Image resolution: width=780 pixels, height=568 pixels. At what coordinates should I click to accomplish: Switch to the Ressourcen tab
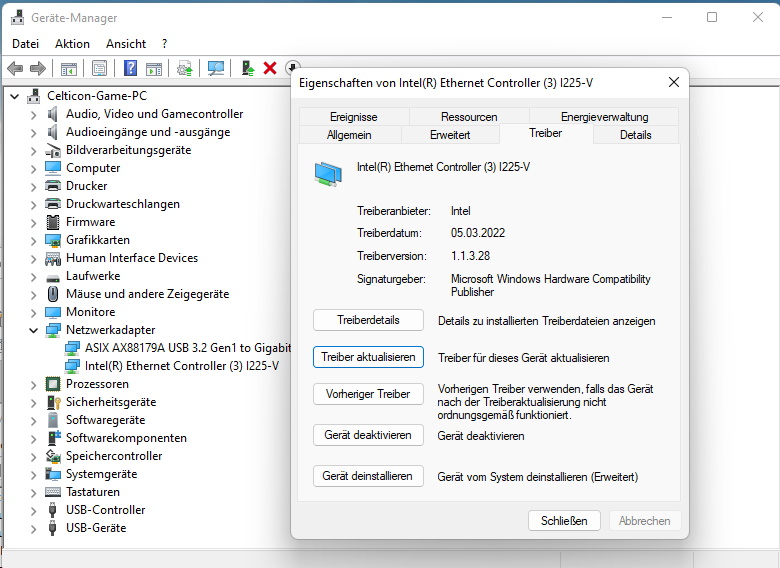[469, 117]
